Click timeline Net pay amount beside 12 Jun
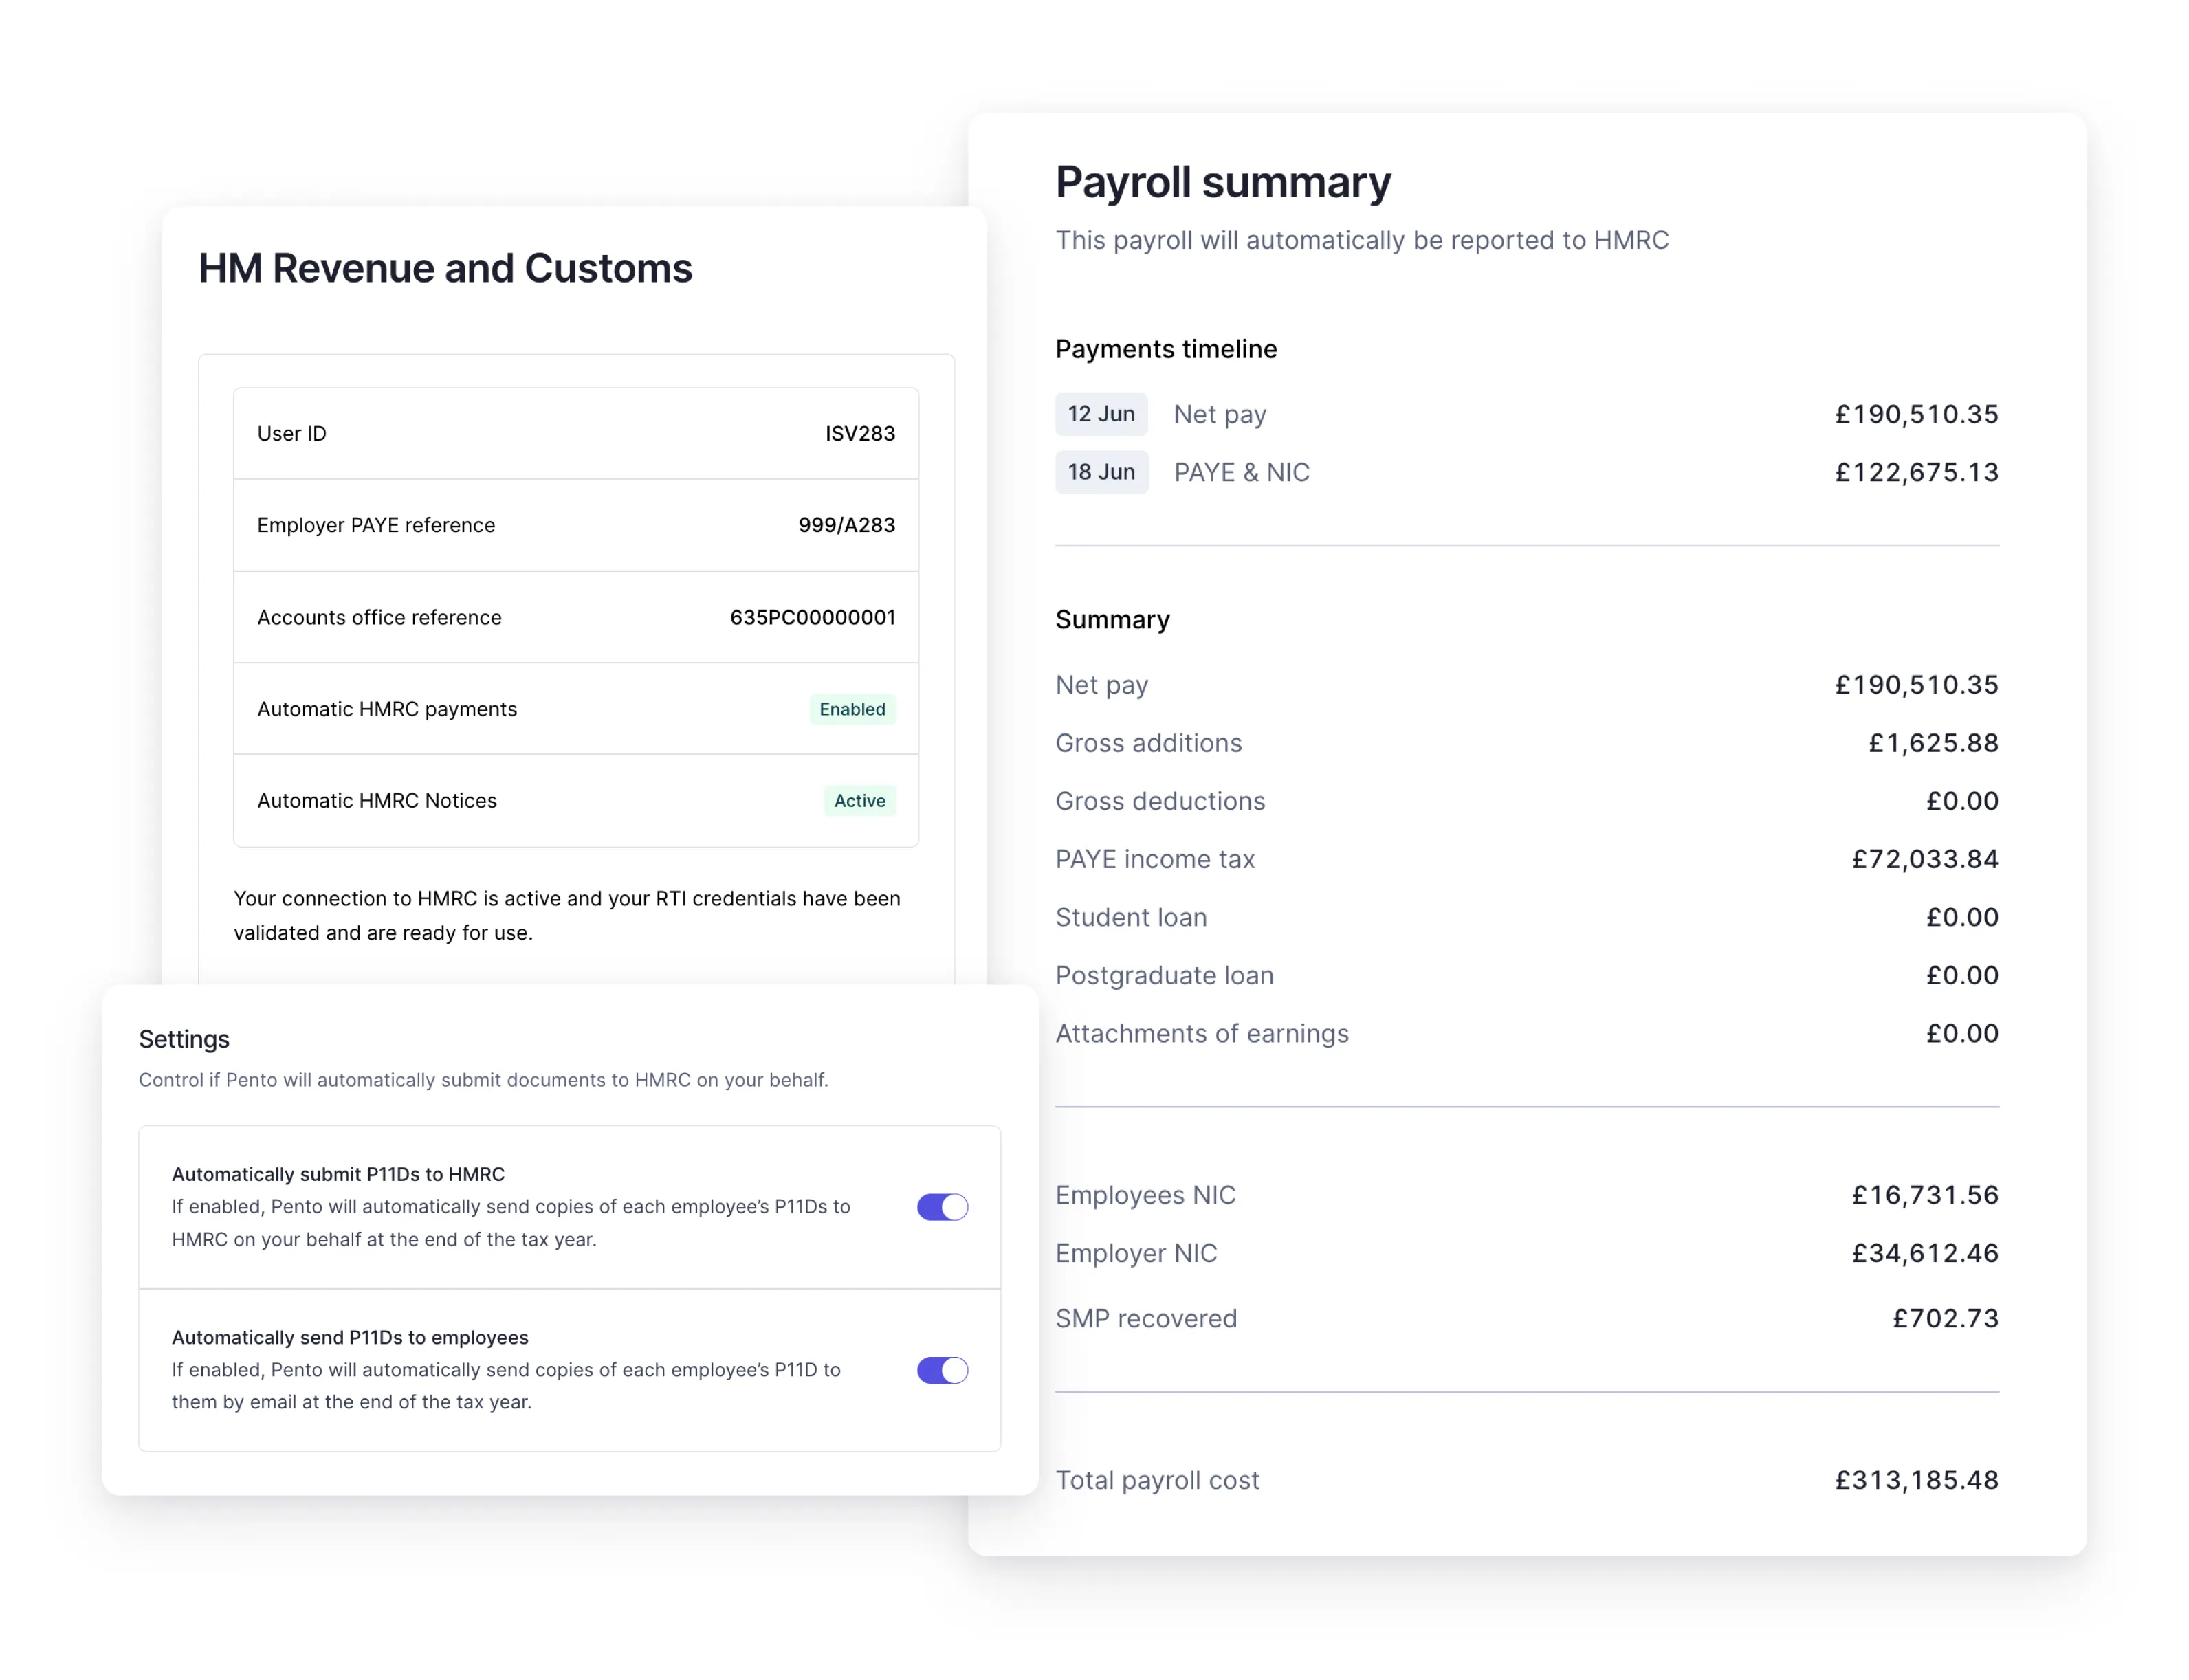The image size is (2189, 1680). click(1916, 414)
